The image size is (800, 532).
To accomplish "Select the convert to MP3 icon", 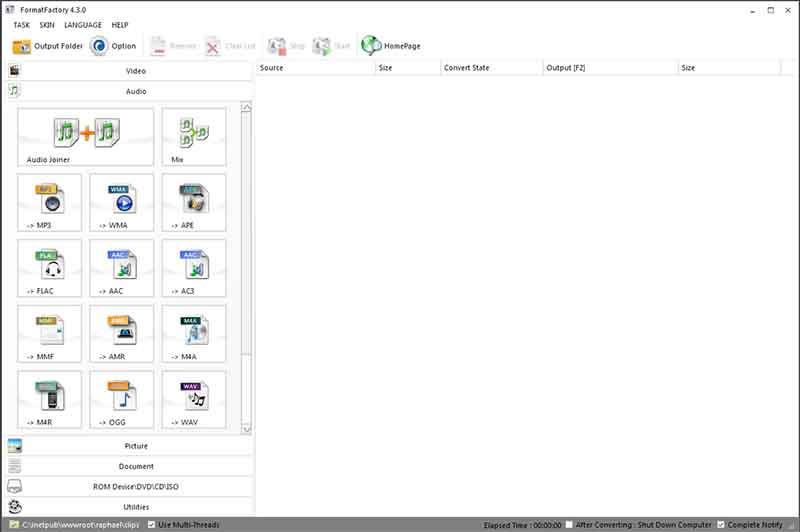I will coord(49,202).
